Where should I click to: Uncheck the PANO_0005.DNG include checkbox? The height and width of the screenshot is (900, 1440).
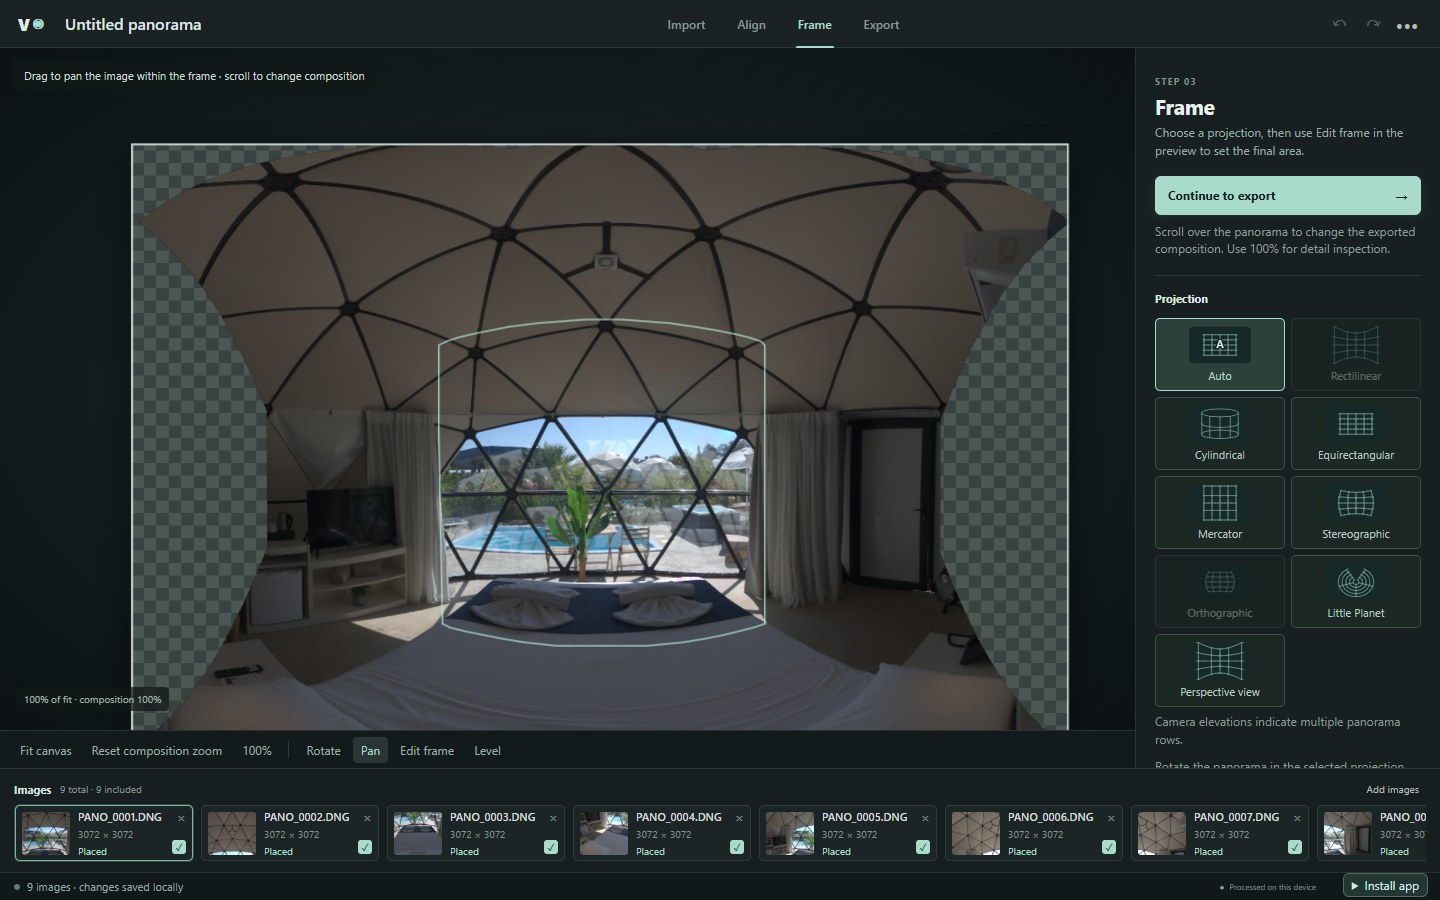coord(923,847)
